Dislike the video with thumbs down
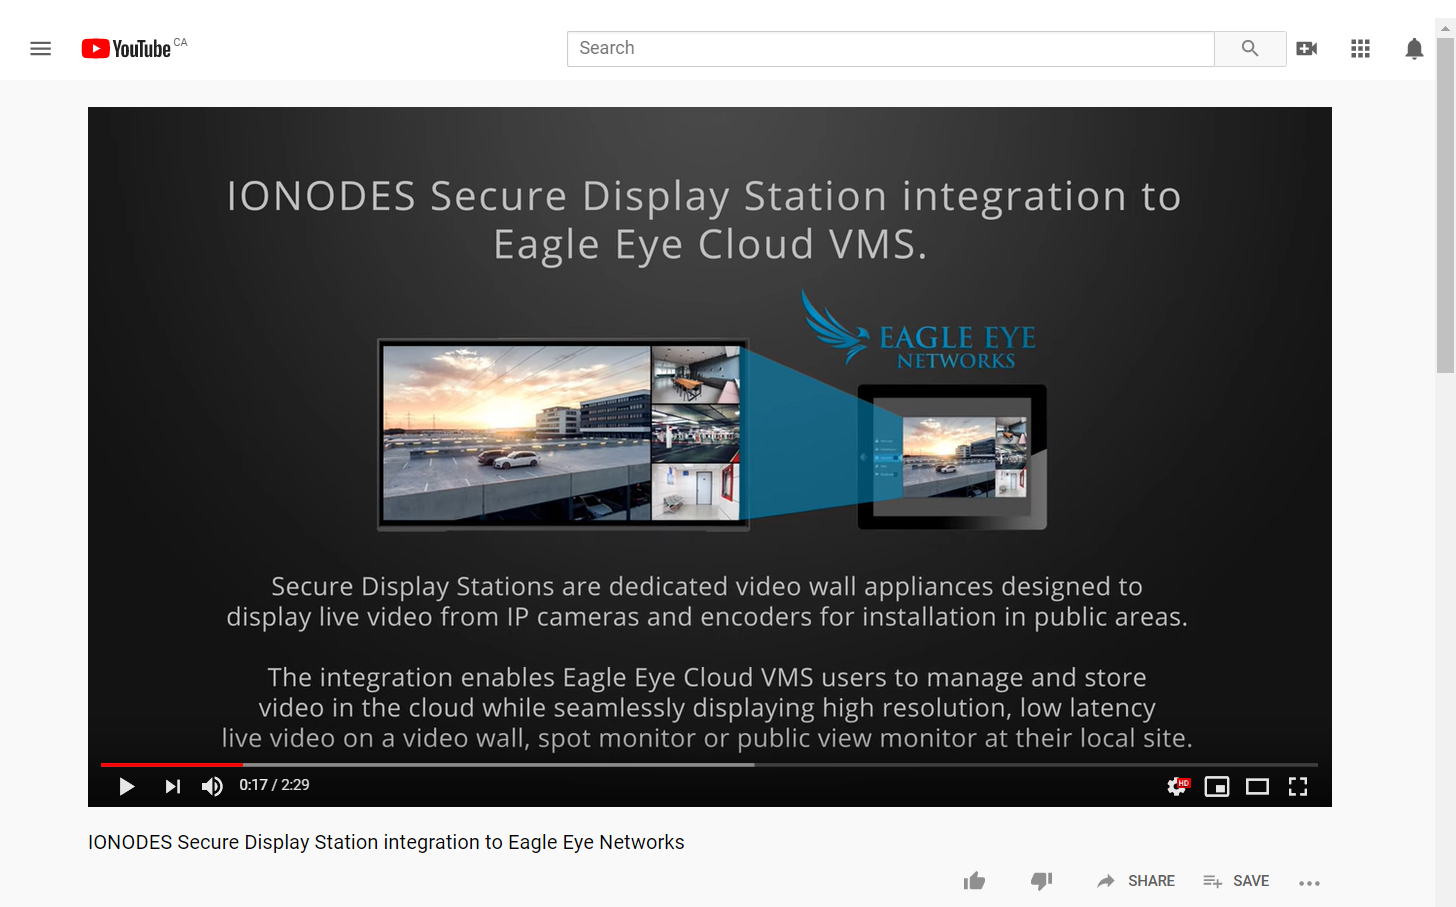This screenshot has width=1456, height=907. point(1041,881)
